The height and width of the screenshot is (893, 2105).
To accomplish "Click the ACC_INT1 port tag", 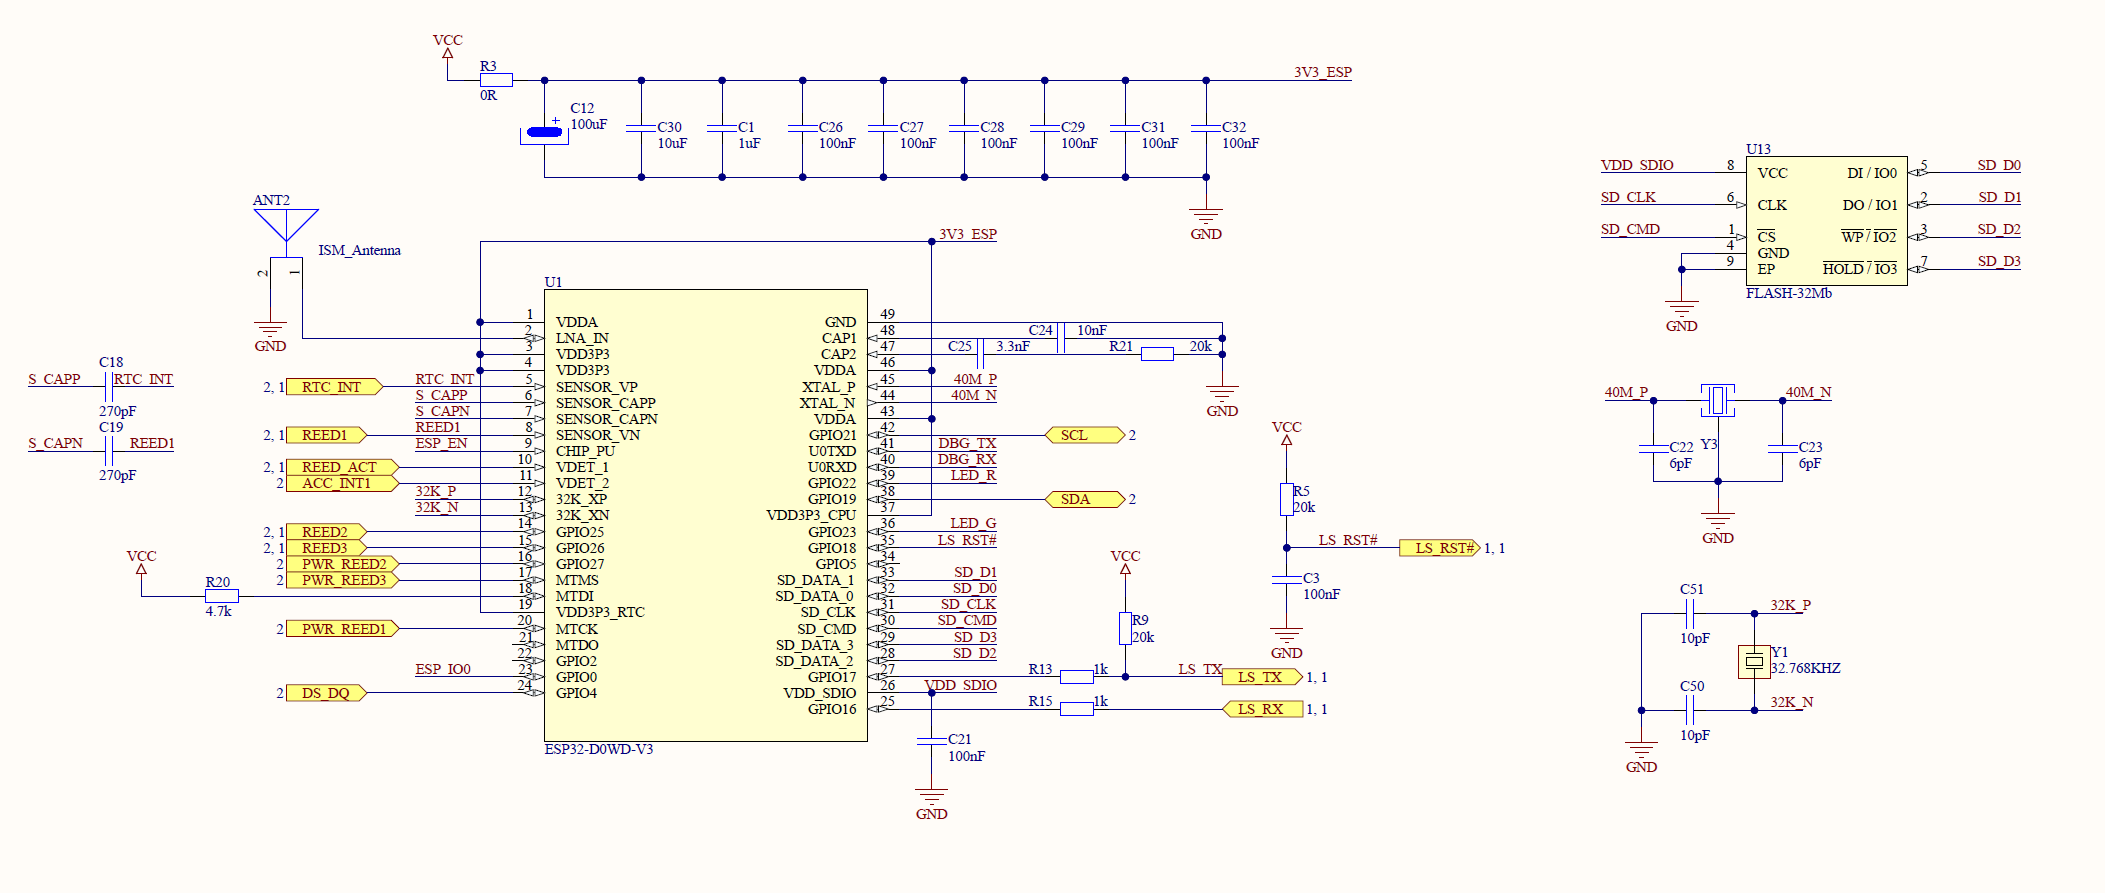I will tap(342, 483).
